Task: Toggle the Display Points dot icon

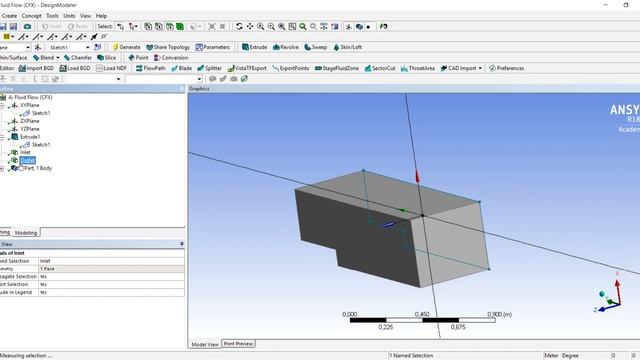Action: pos(369,27)
